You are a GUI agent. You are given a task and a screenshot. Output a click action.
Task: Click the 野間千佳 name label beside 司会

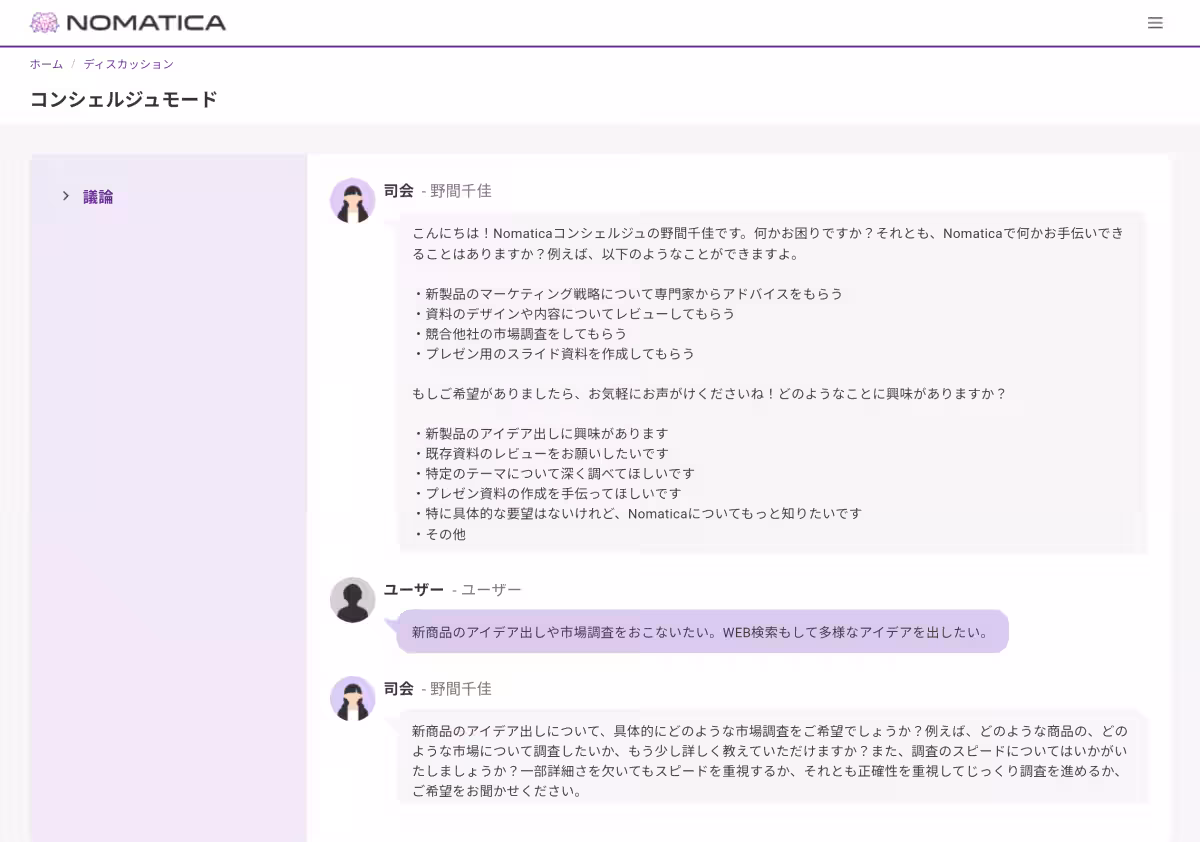pyautogui.click(x=460, y=190)
